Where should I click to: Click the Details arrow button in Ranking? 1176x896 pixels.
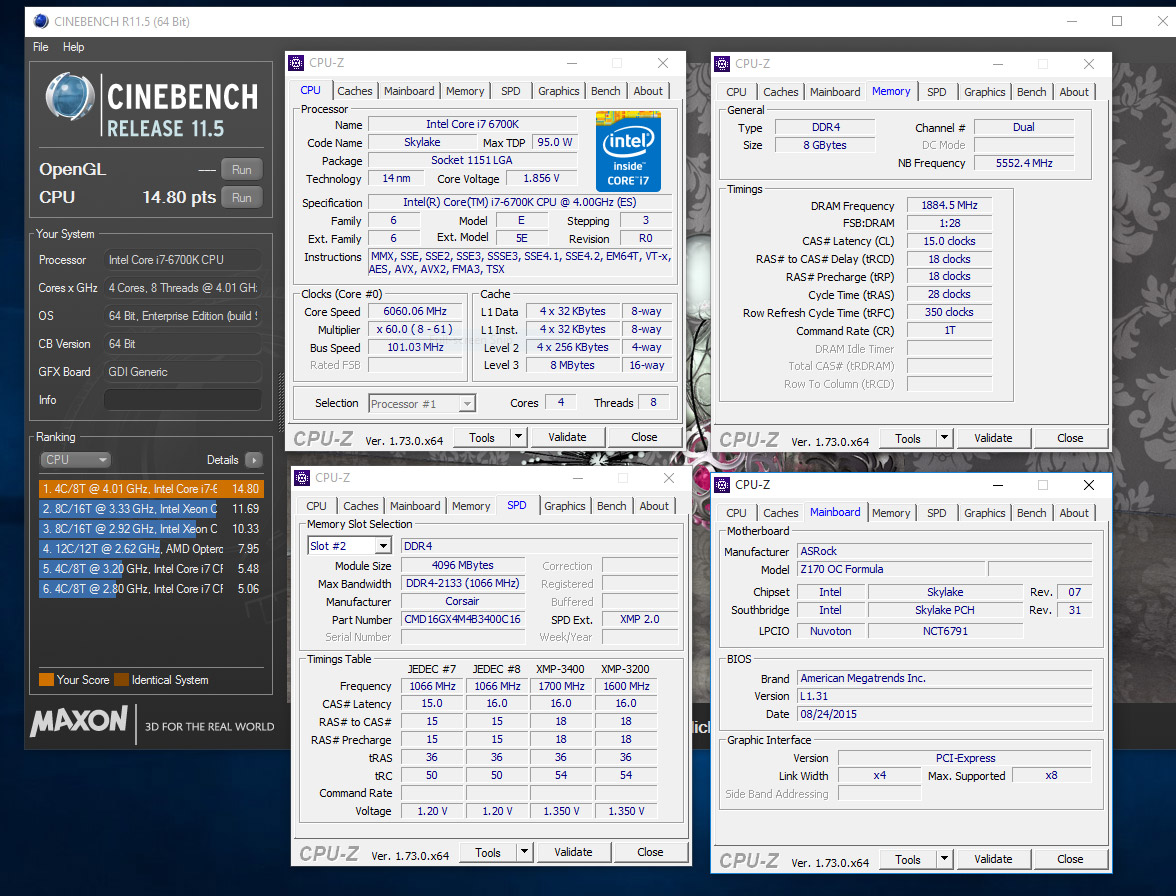tap(254, 460)
